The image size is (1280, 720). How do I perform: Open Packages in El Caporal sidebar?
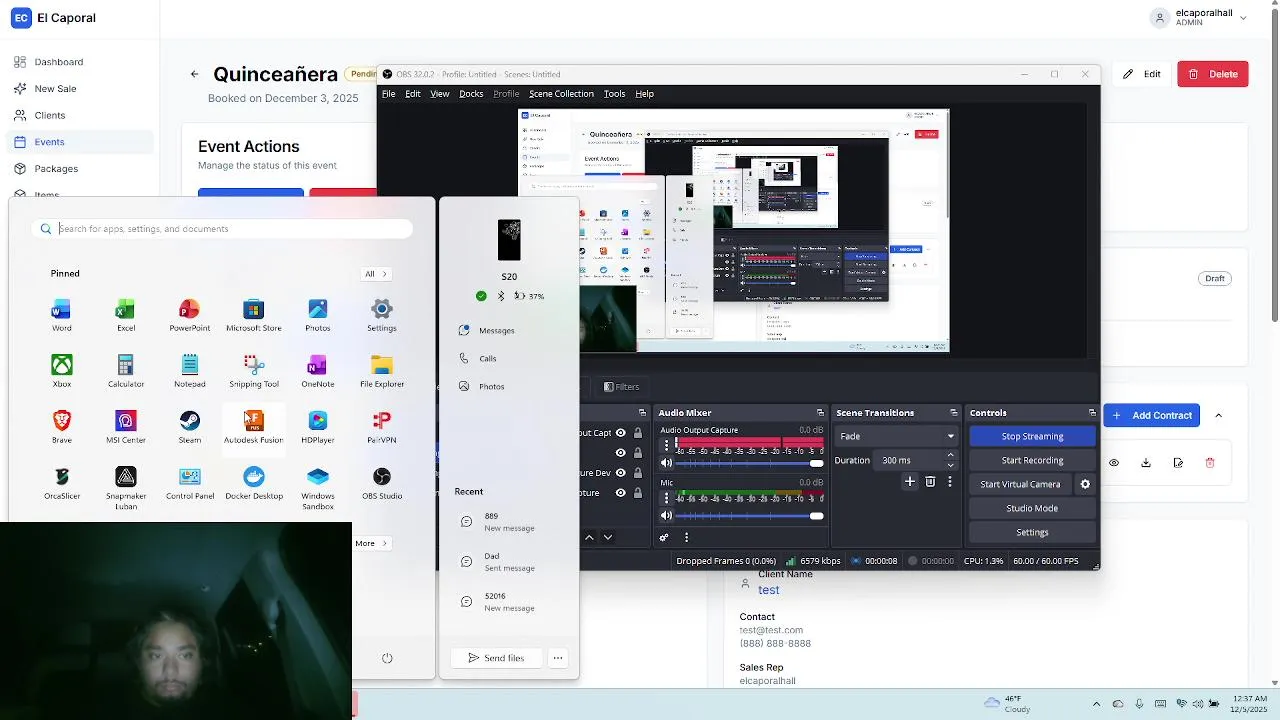coord(80,169)
